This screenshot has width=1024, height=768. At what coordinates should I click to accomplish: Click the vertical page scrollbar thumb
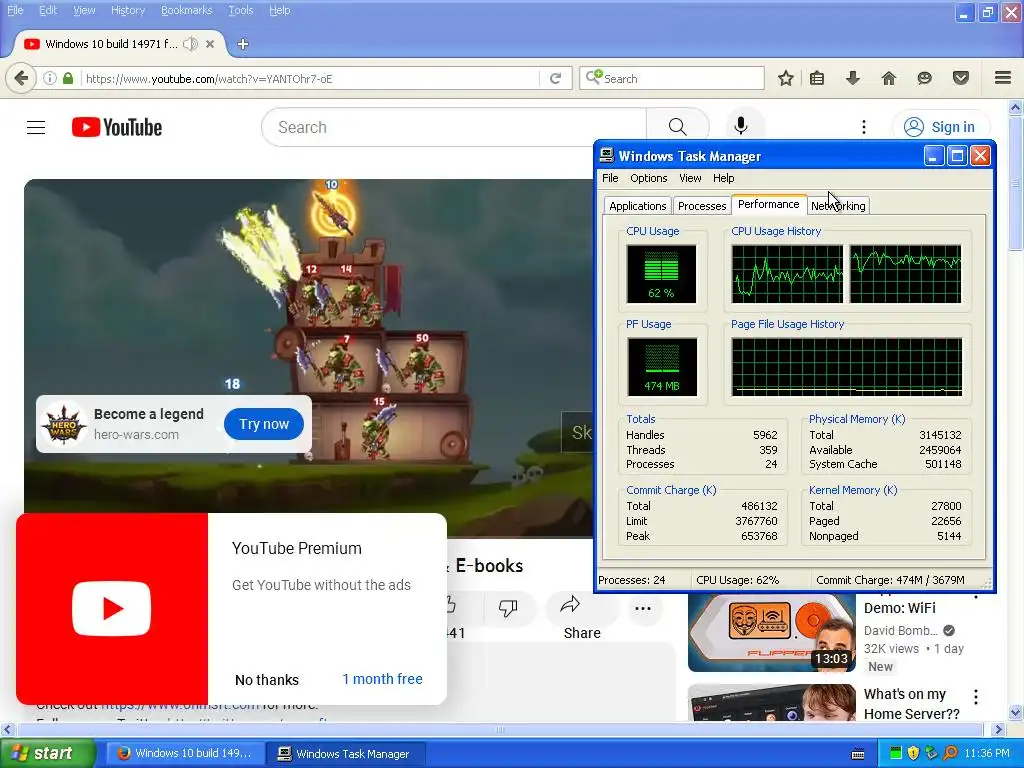tap(1016, 185)
